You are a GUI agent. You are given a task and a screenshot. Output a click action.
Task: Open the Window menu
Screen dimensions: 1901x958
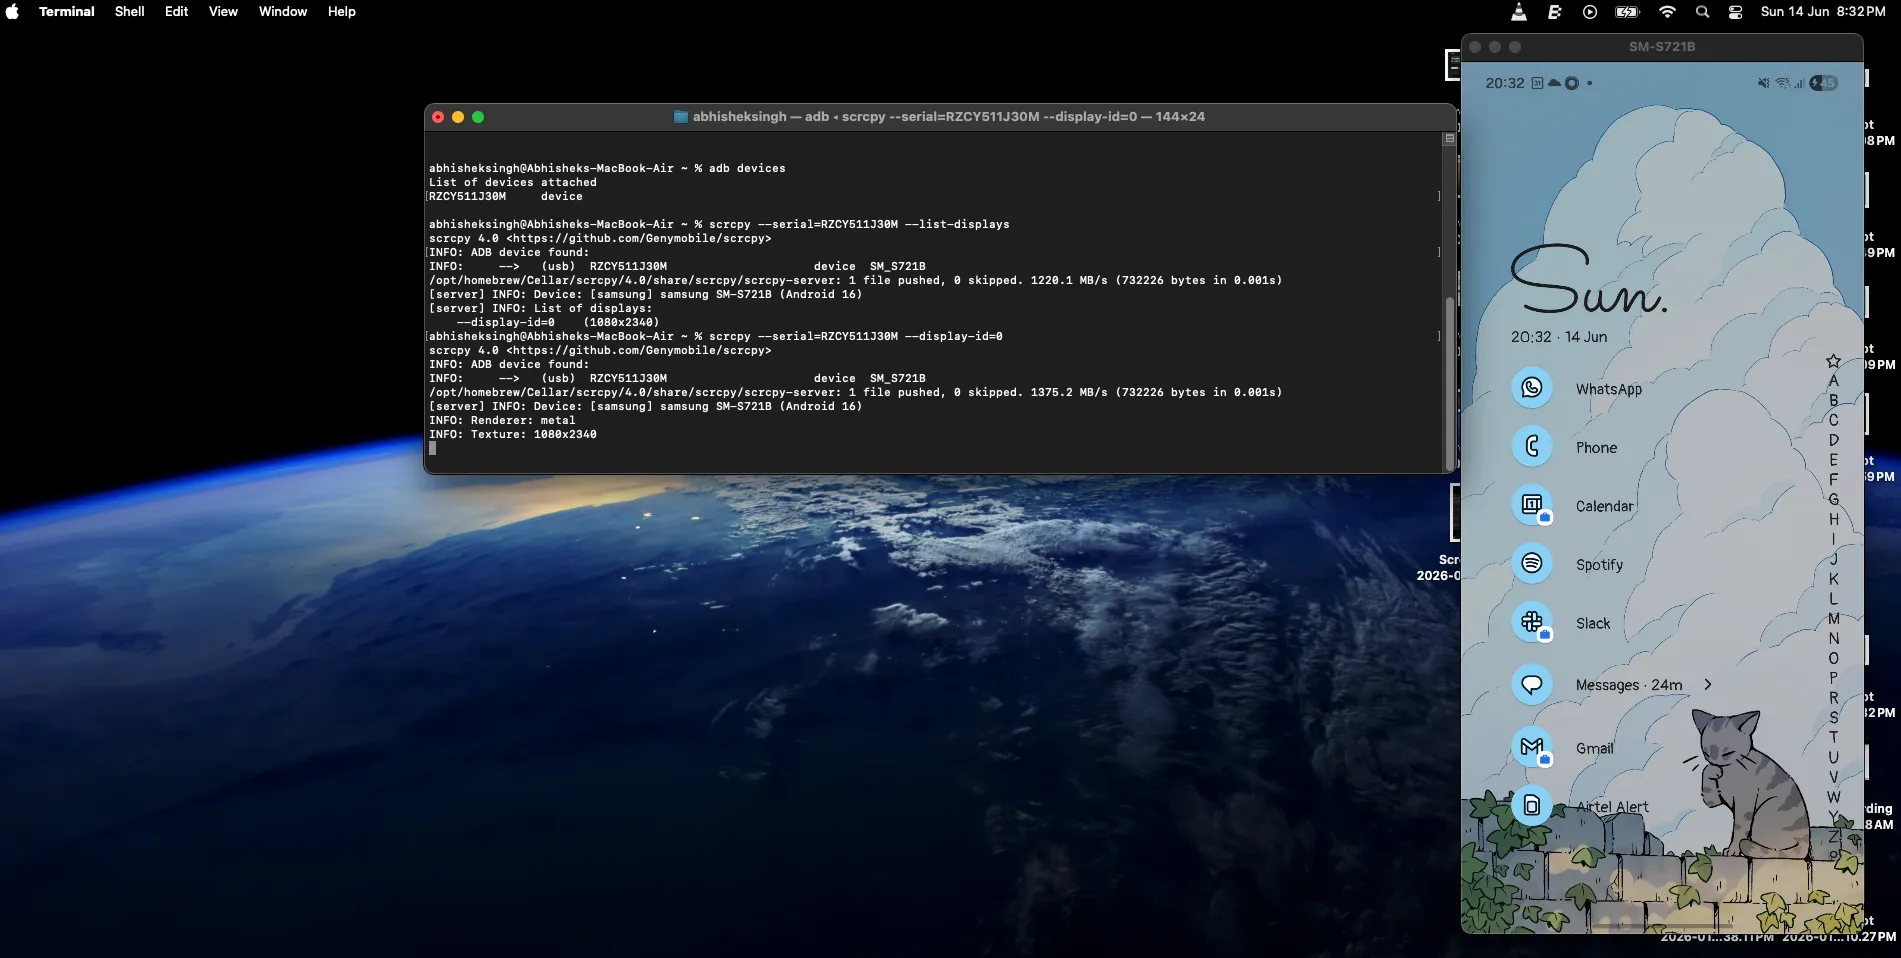[x=283, y=12]
